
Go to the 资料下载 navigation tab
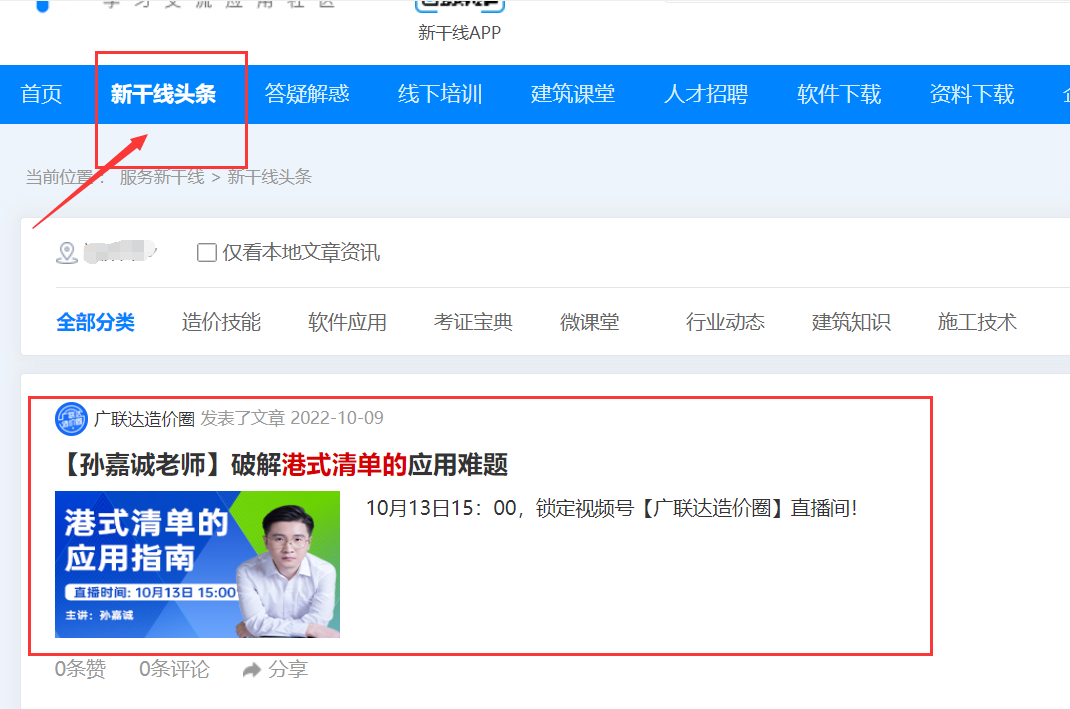tap(972, 93)
